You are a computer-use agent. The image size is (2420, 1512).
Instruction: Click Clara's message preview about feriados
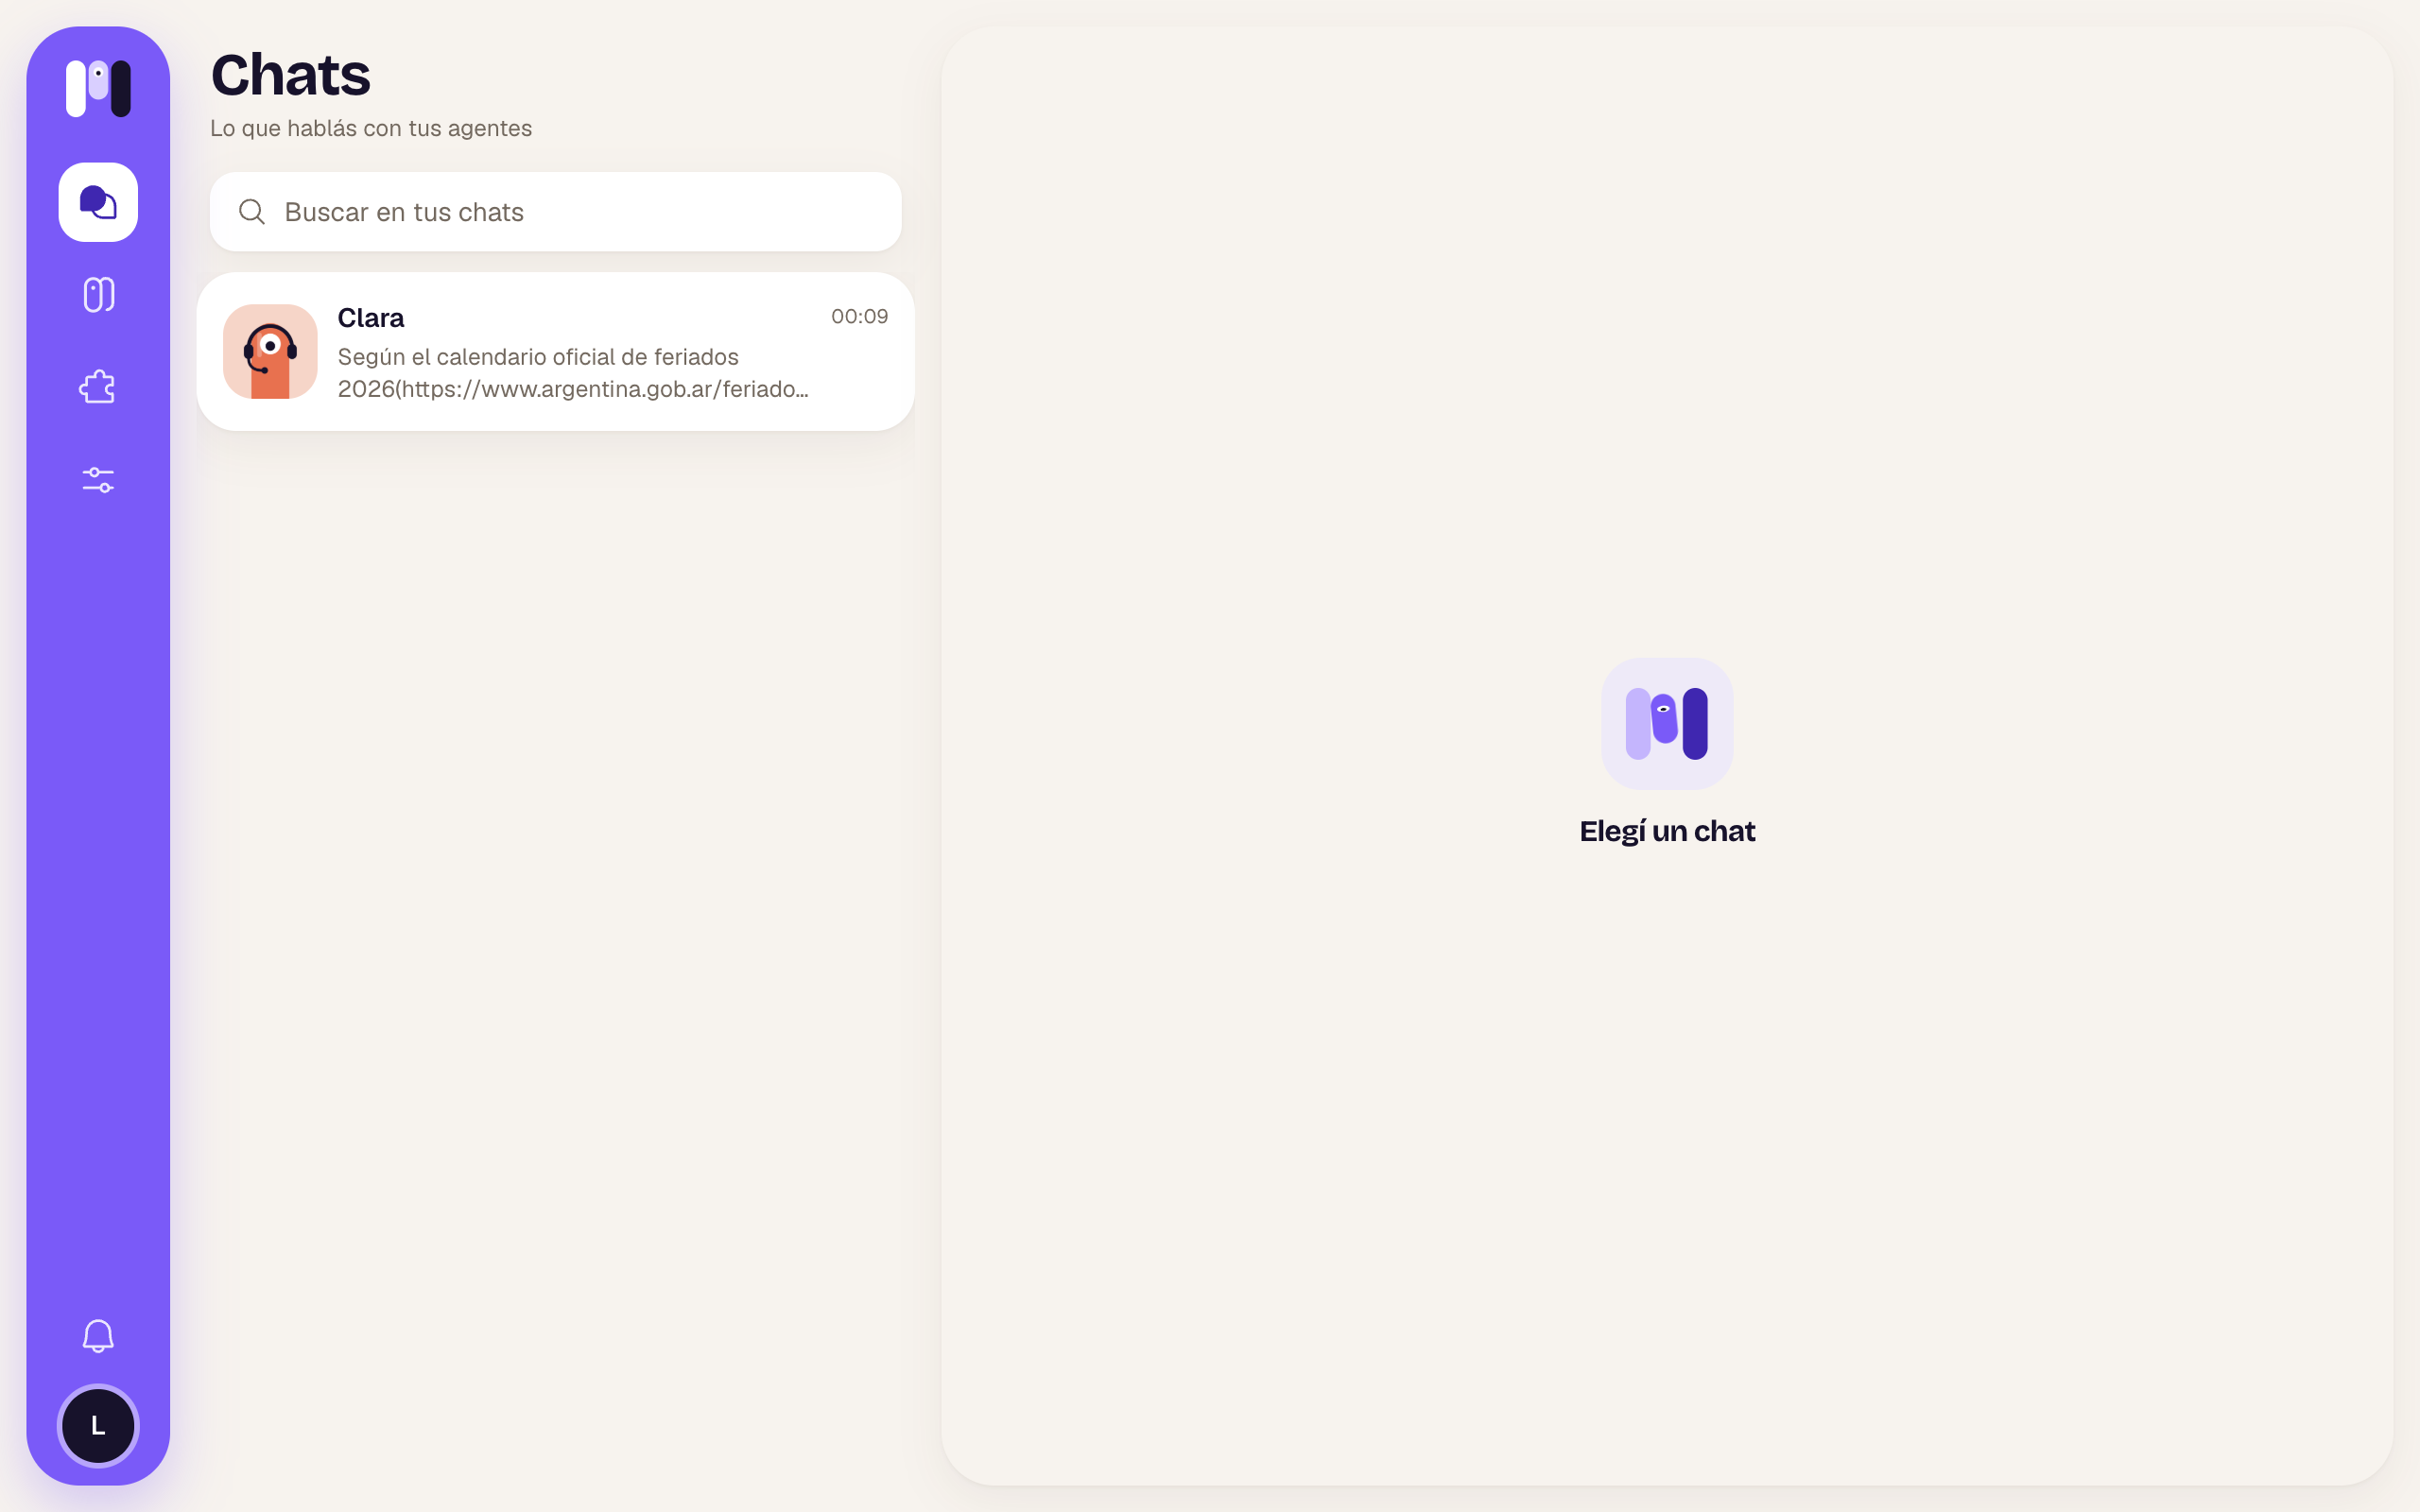click(573, 373)
